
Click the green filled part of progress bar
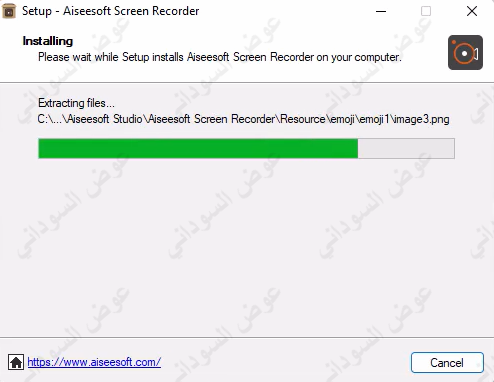click(198, 148)
